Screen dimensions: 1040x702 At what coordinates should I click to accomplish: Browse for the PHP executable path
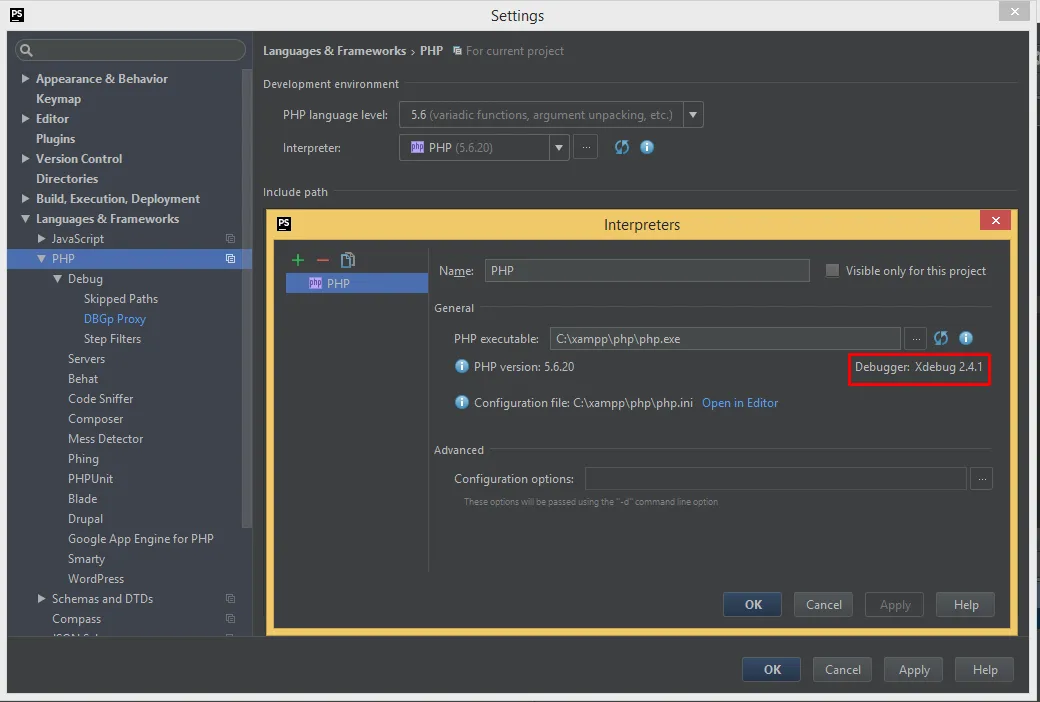[x=915, y=338]
